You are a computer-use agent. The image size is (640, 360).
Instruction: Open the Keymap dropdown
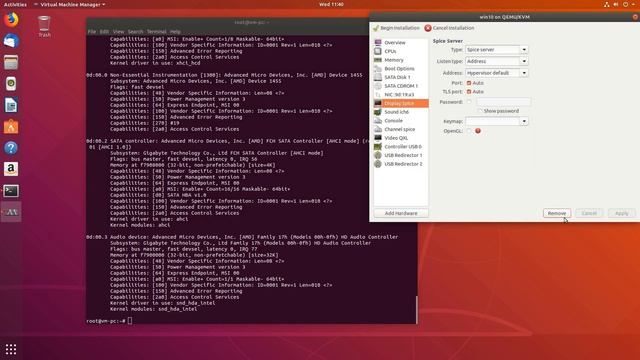[x=497, y=121]
